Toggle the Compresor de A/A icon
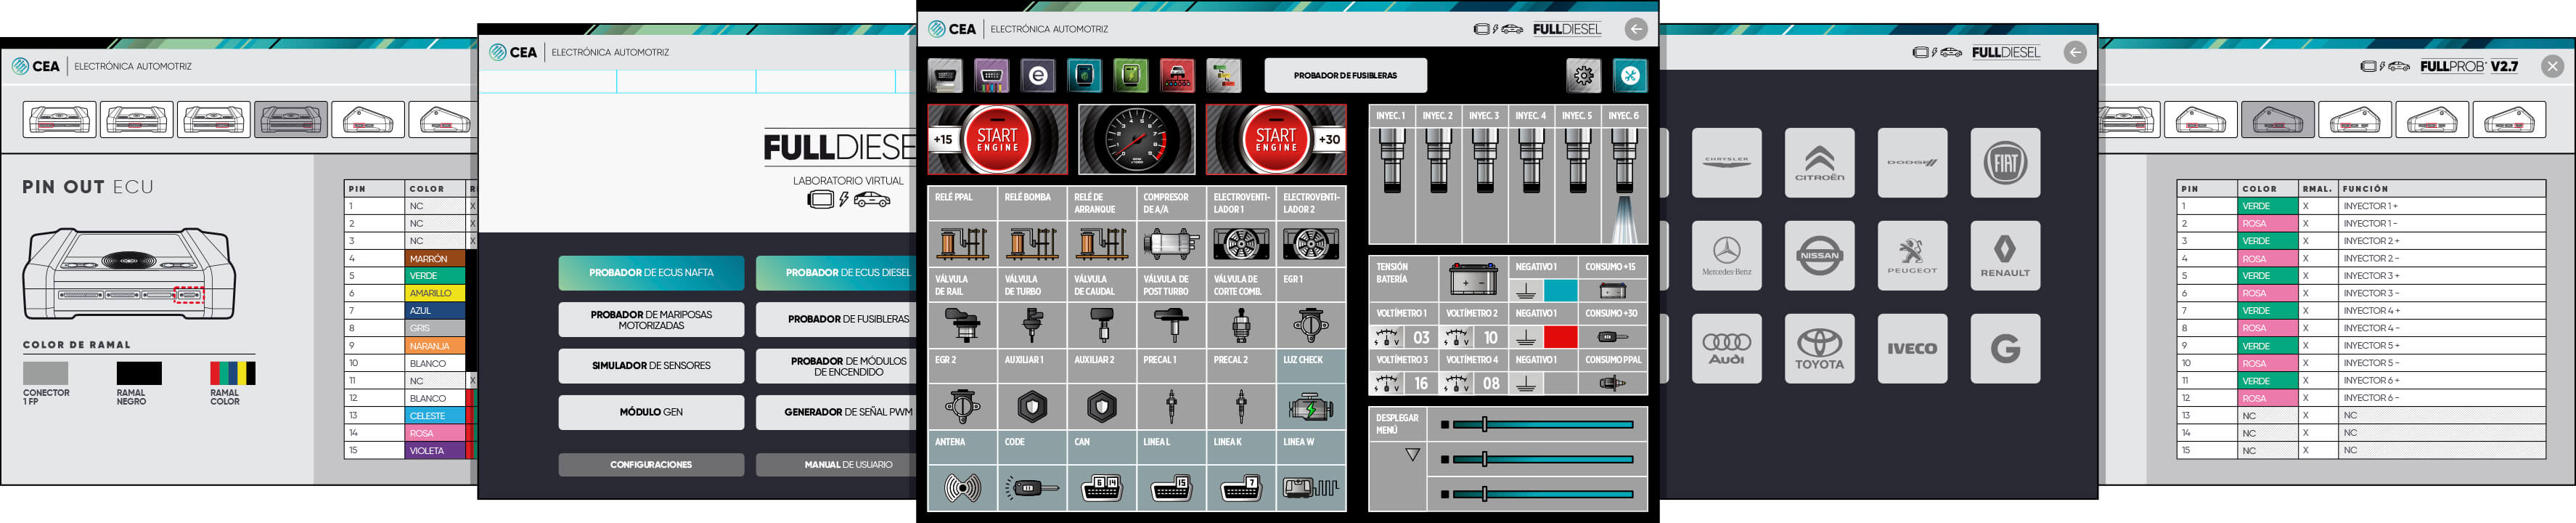This screenshot has height=523, width=2576. tap(1171, 243)
